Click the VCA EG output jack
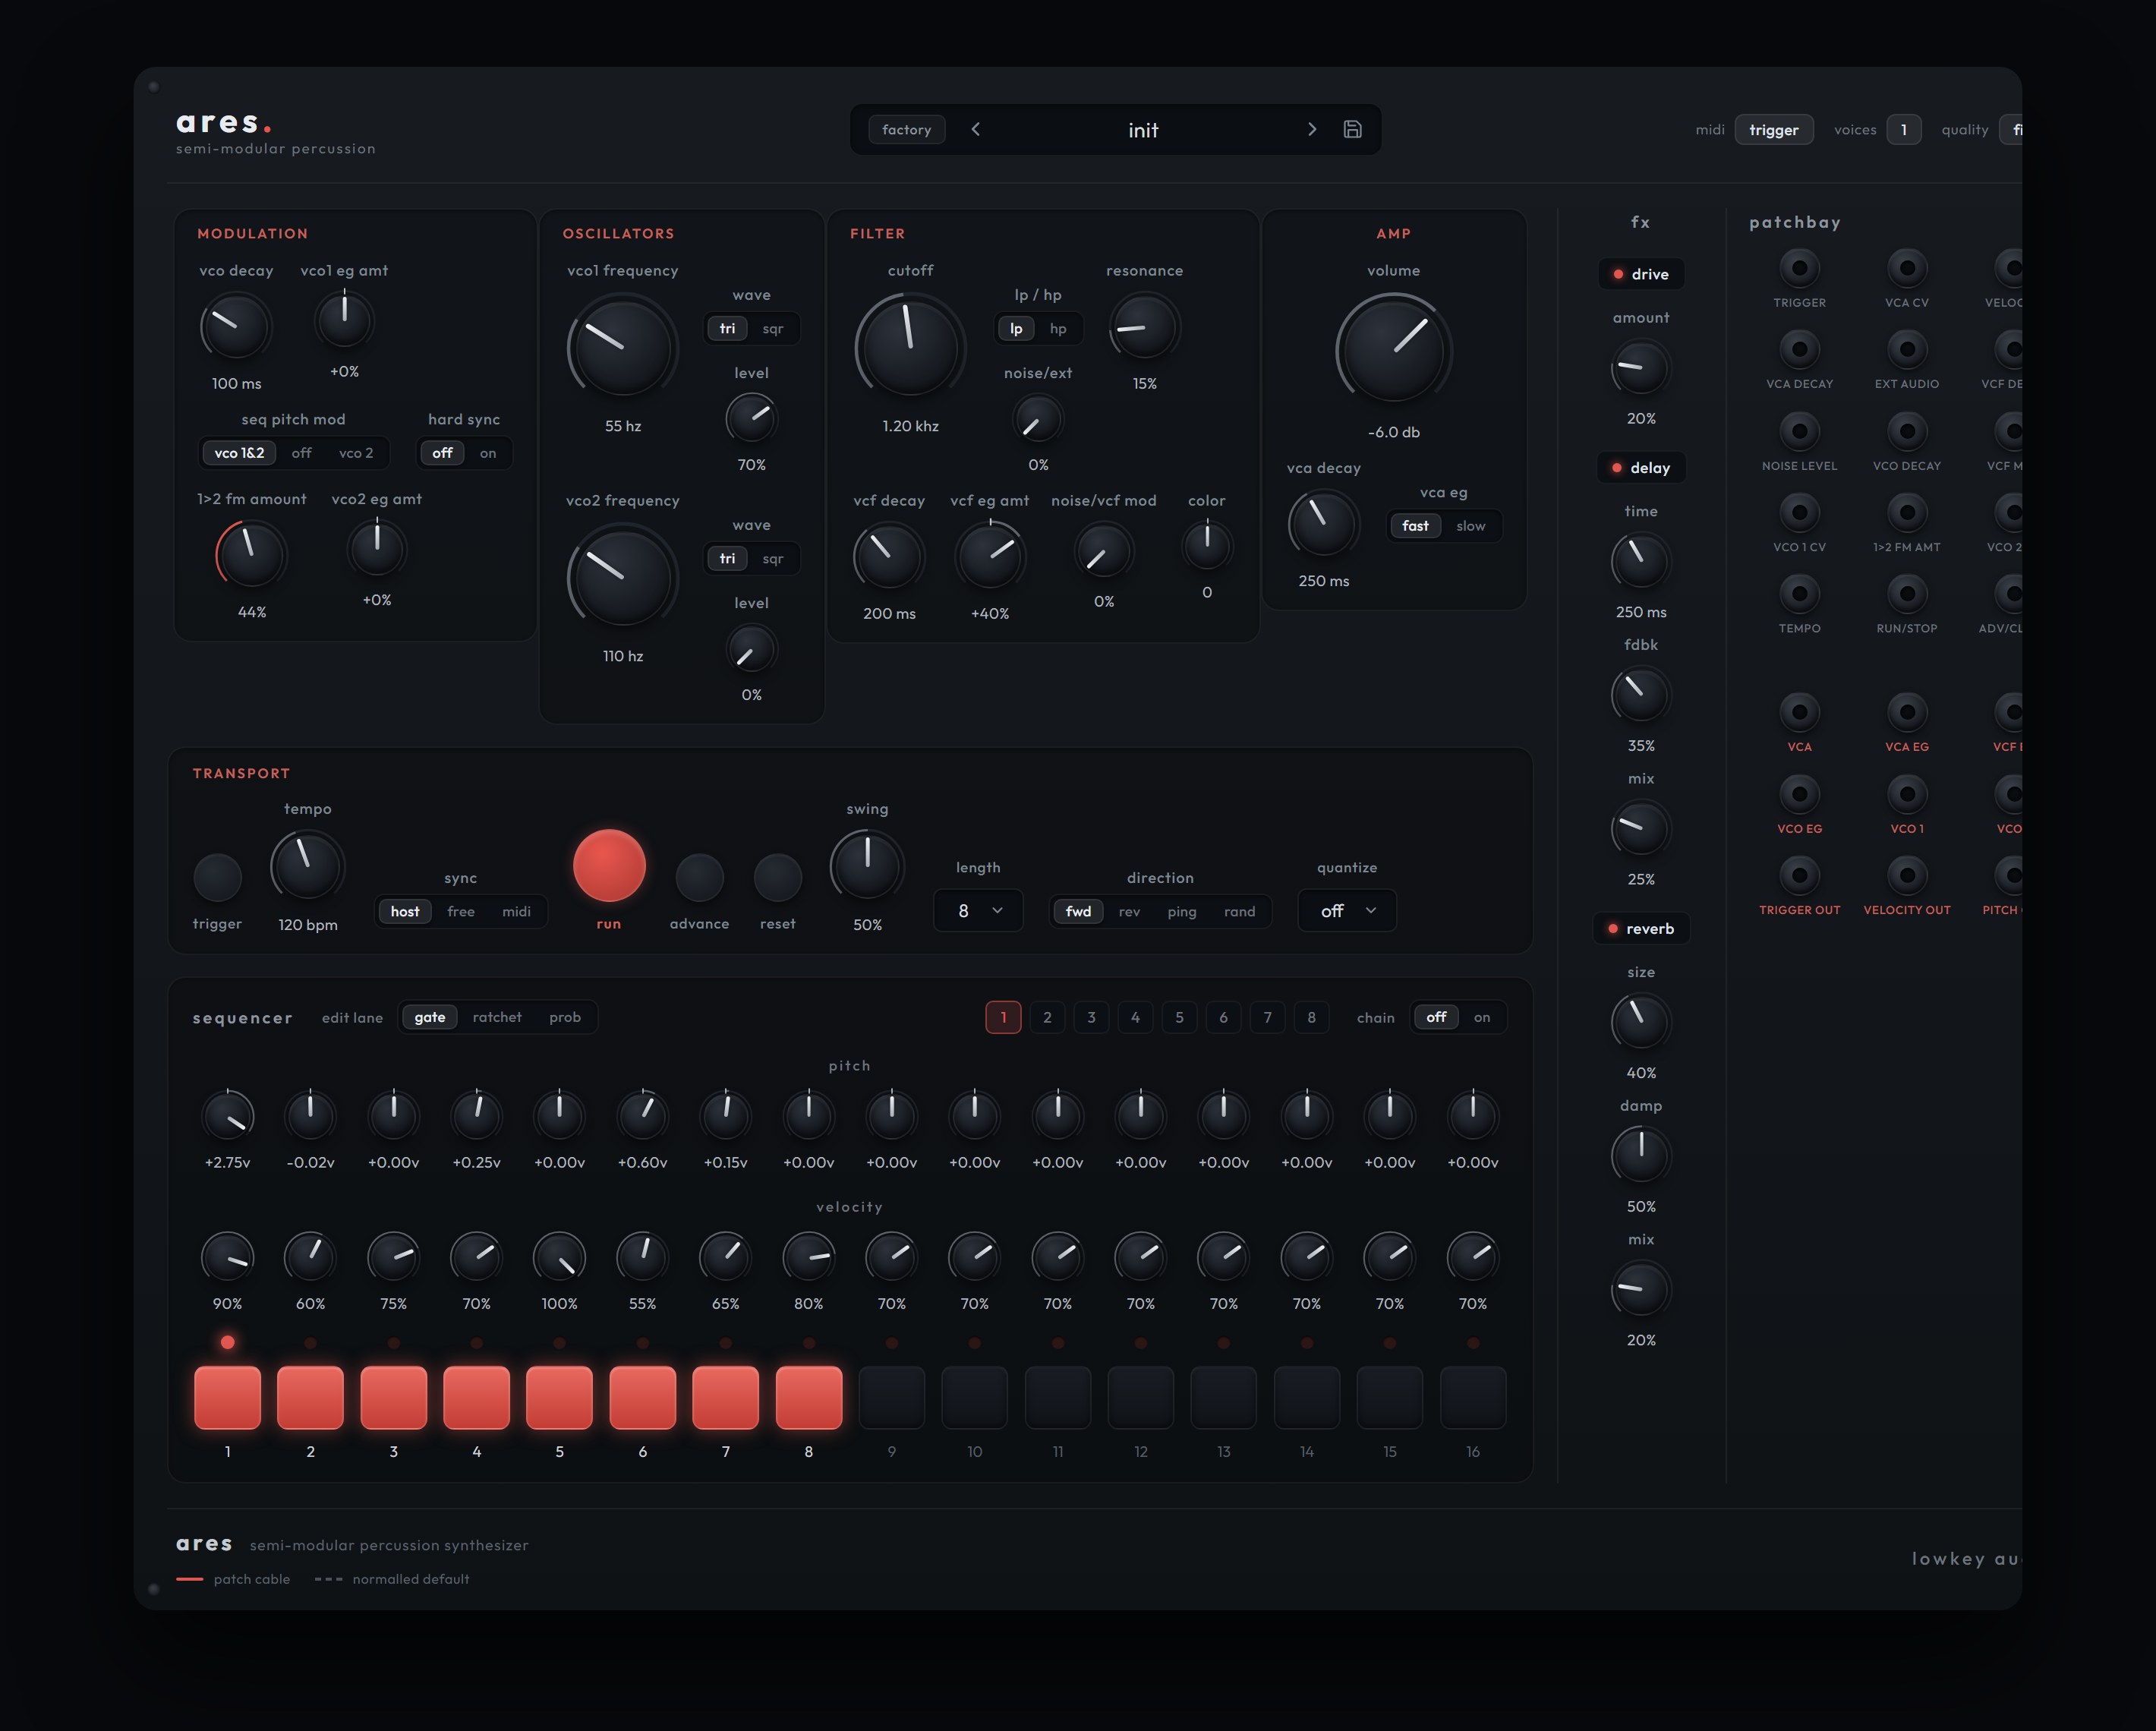Screen dimensions: 2156x1731 pos(1907,712)
